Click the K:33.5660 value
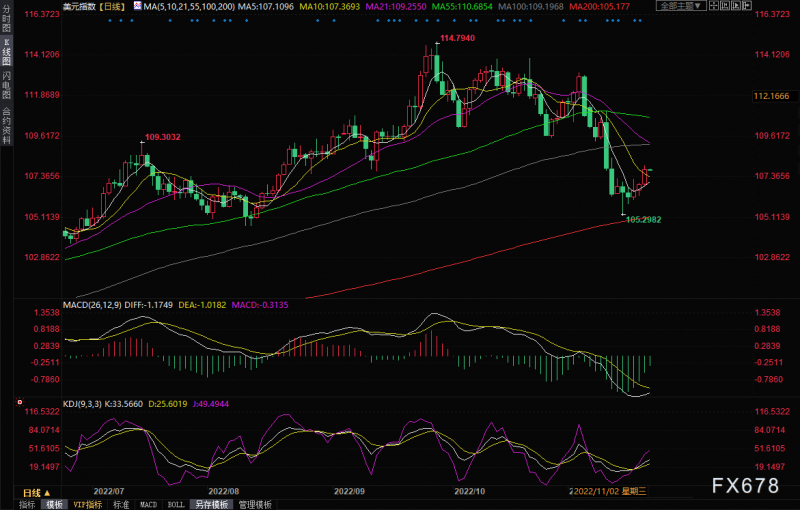Image resolution: width=800 pixels, height=510 pixels. [x=123, y=404]
